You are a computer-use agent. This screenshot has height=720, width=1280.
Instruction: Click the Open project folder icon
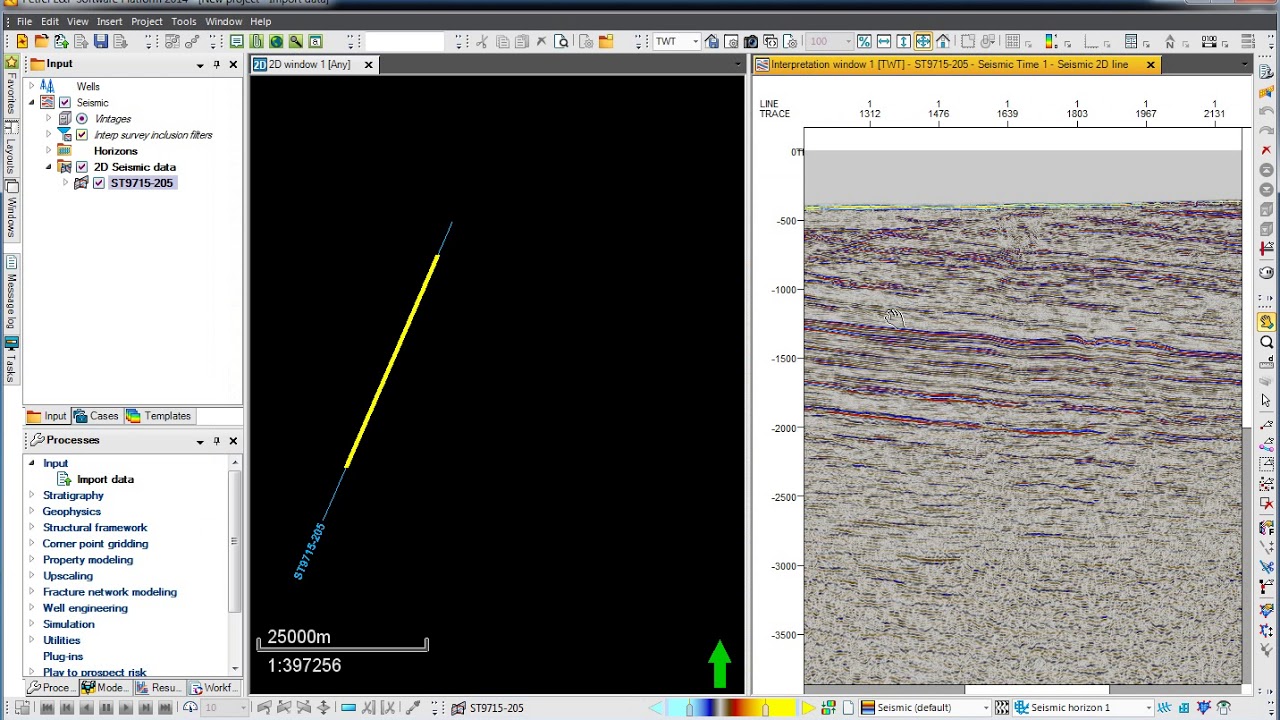(x=41, y=41)
